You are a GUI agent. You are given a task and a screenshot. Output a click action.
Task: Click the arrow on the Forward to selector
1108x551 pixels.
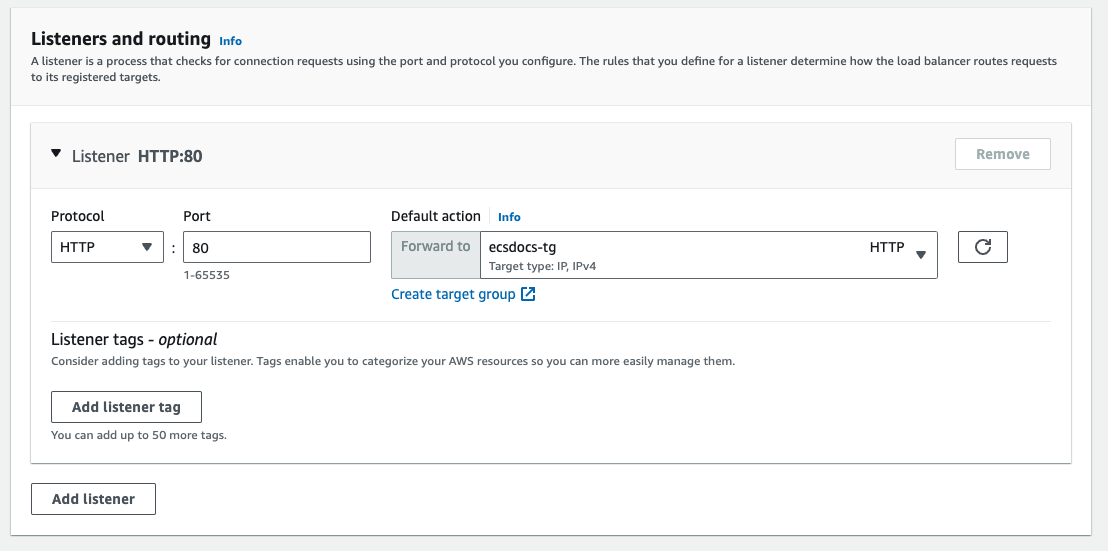921,255
